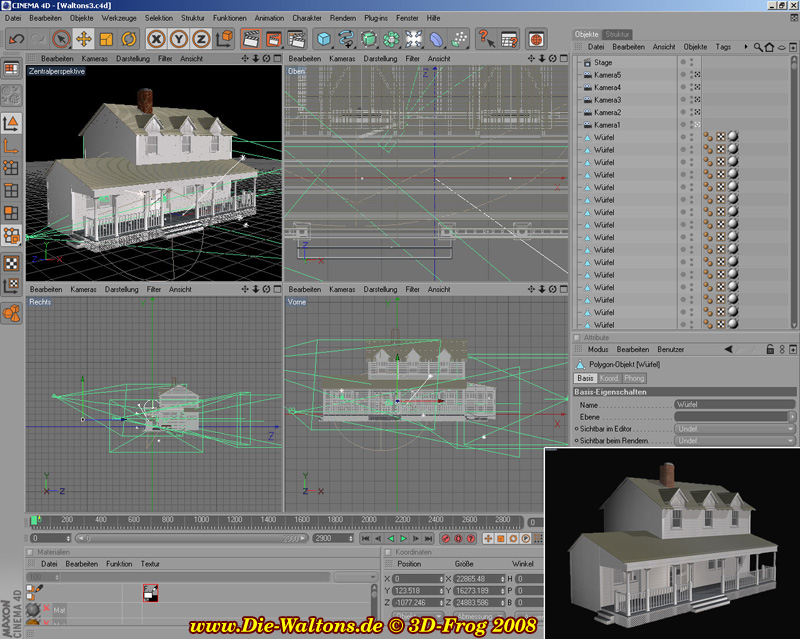Switch the world/object coordinate system icon
Viewport: 800px width, 639px height.
coord(224,39)
